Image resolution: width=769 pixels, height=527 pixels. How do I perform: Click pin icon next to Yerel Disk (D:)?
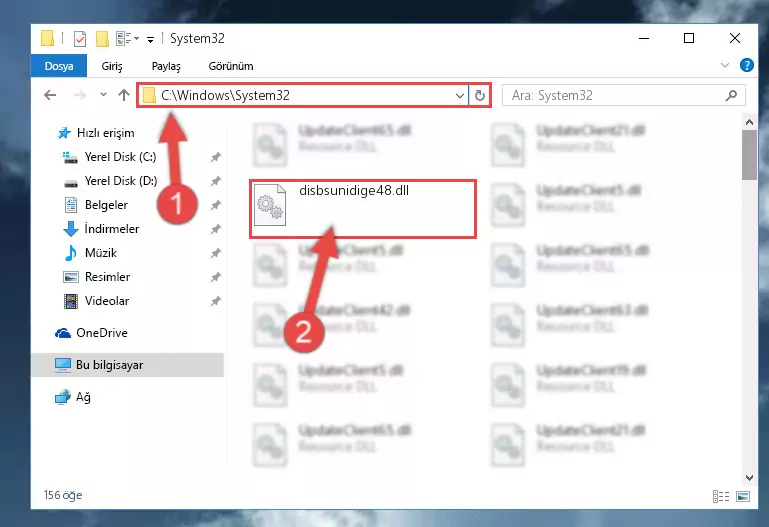point(215,181)
